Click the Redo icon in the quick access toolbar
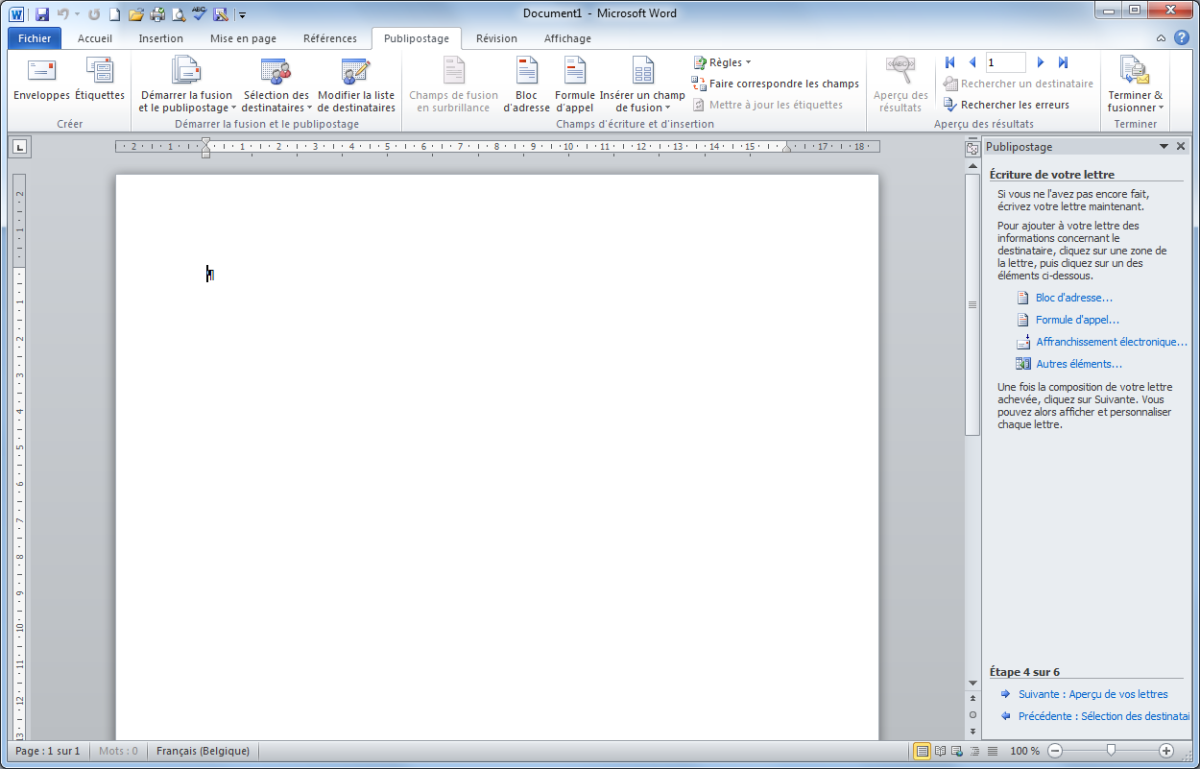 click(x=94, y=14)
